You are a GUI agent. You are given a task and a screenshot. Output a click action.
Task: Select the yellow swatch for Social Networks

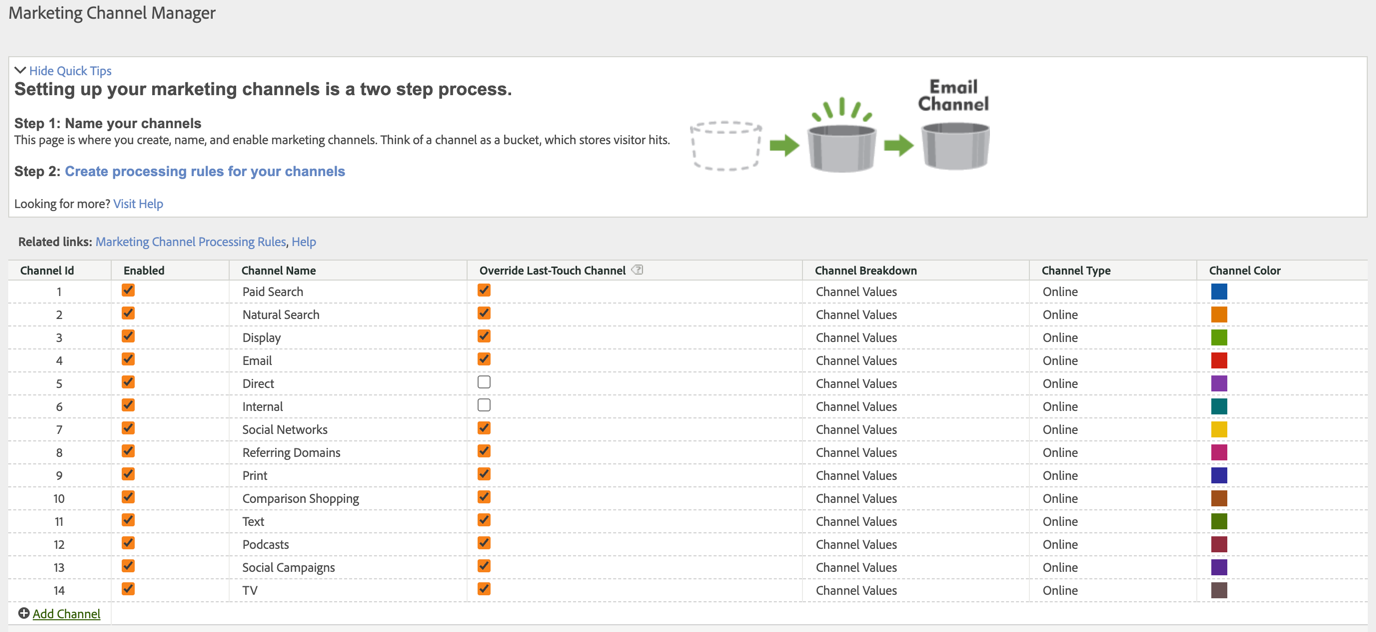click(x=1219, y=430)
